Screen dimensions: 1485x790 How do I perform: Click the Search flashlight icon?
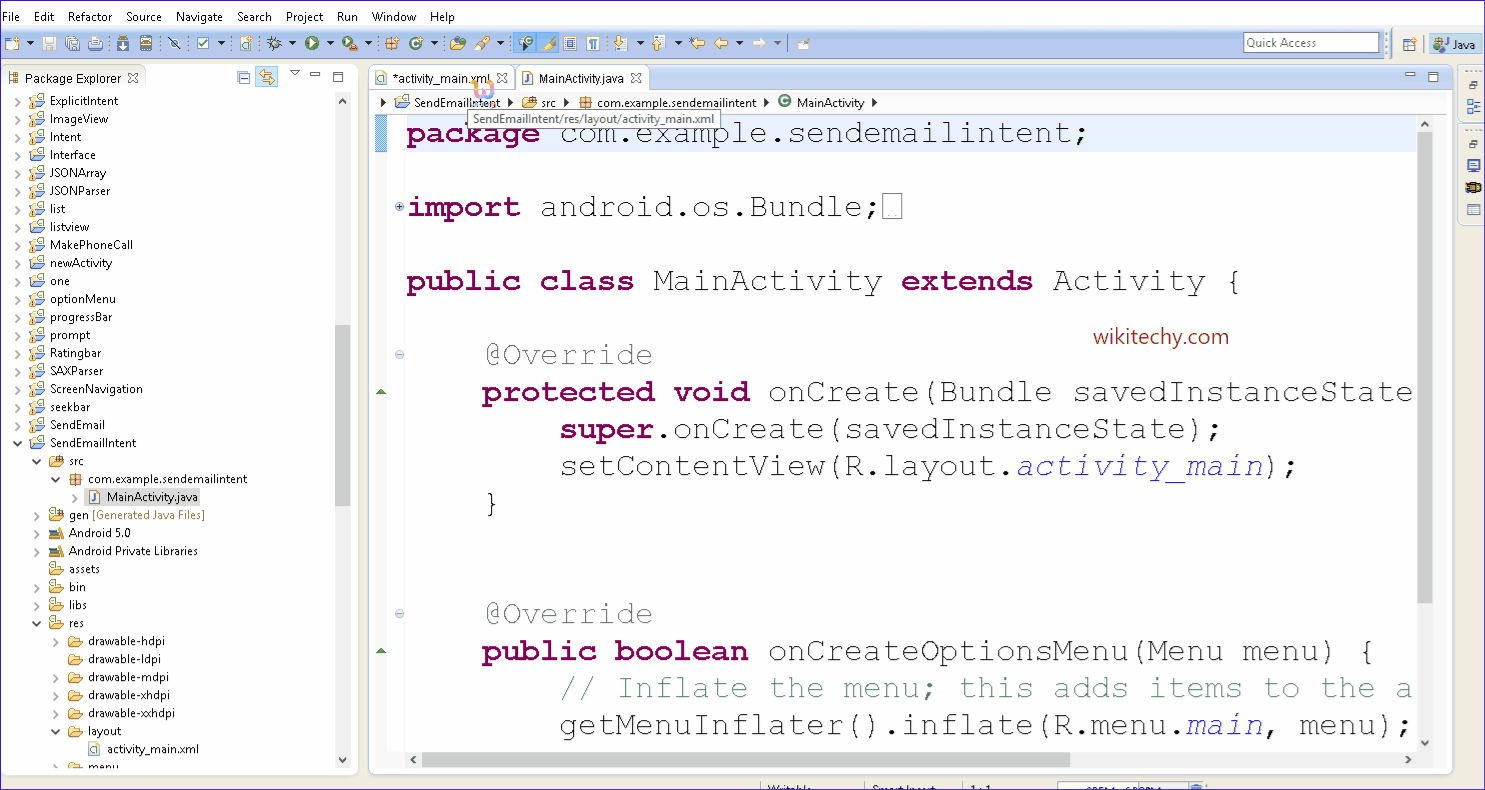coord(482,43)
